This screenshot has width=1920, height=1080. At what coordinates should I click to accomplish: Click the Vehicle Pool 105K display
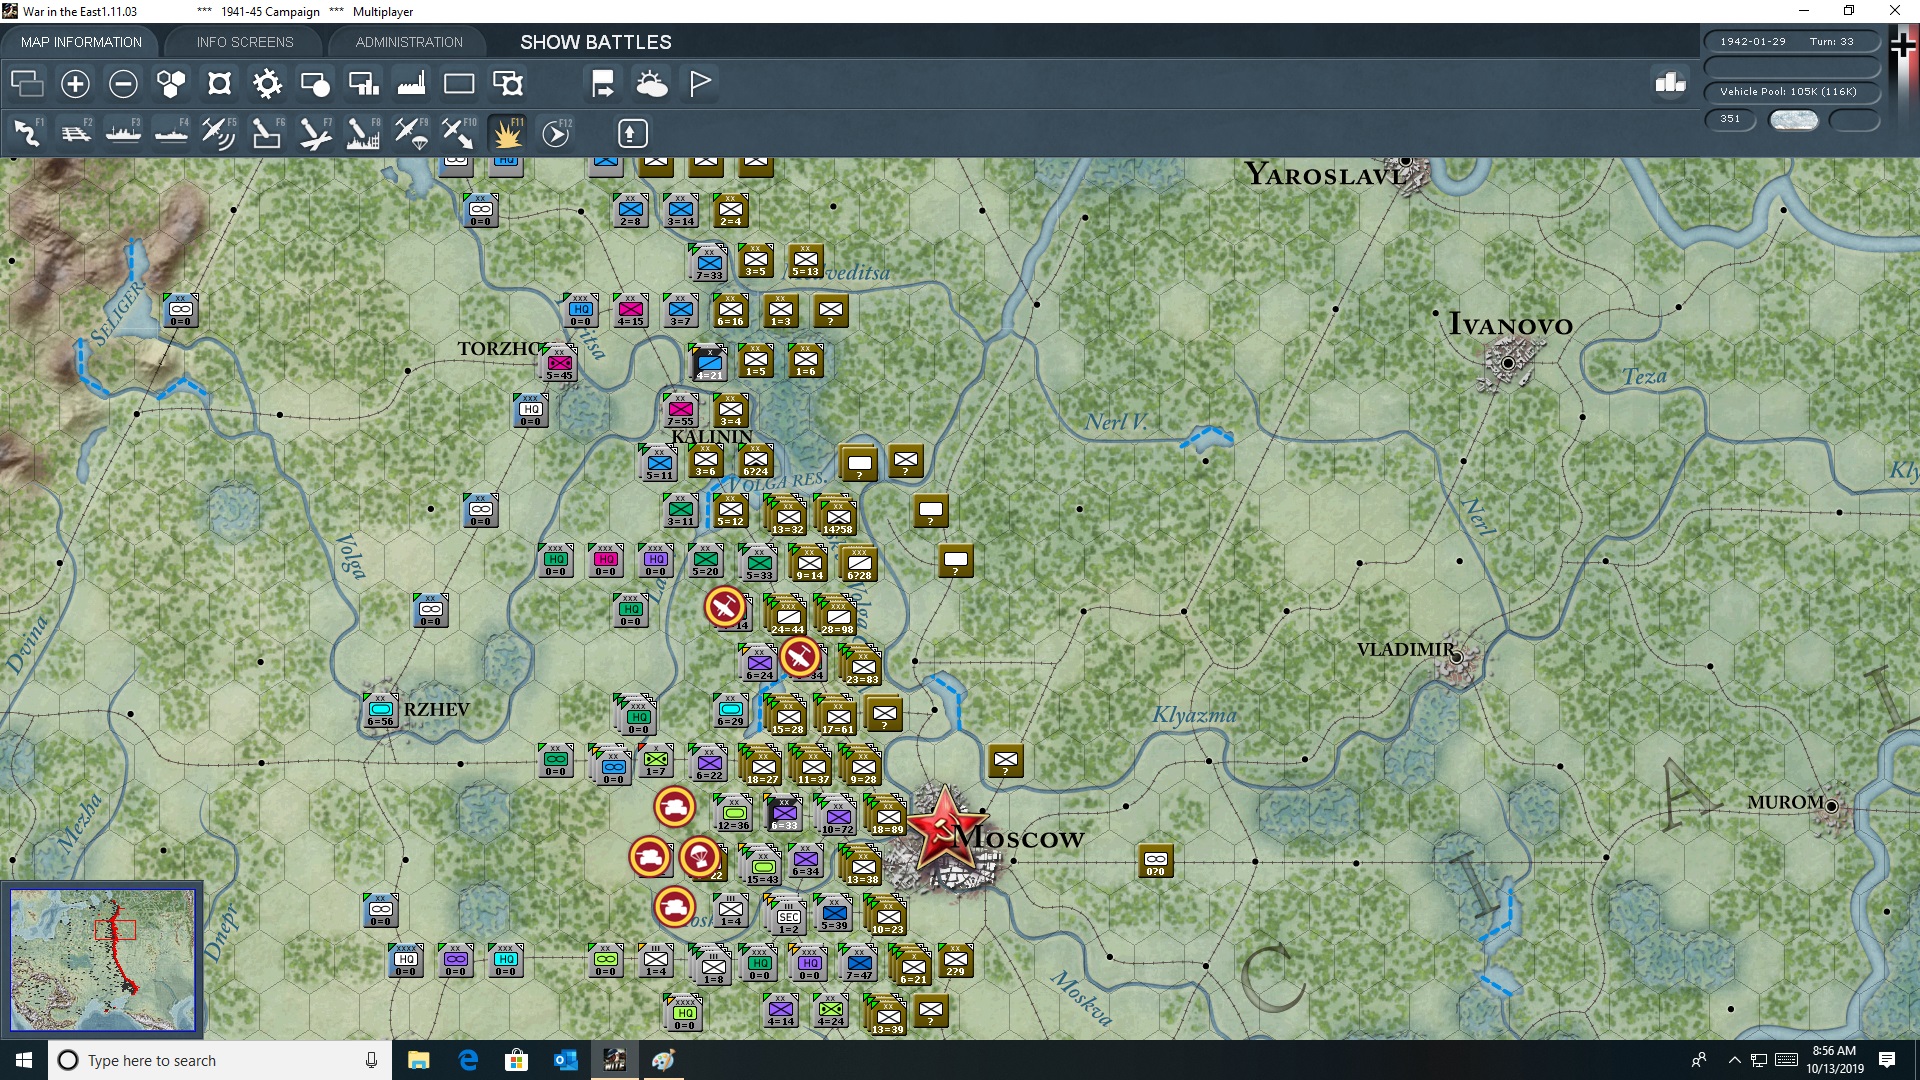point(1790,91)
